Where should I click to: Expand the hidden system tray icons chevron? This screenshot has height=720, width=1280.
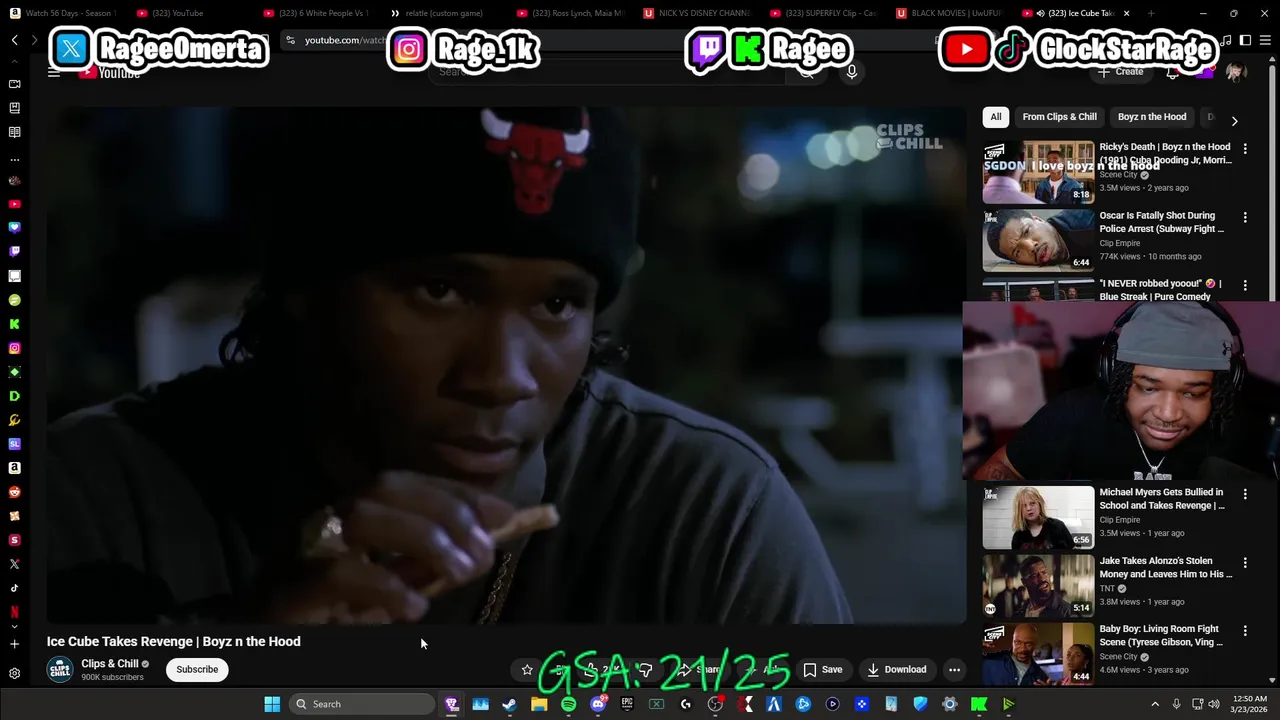pyautogui.click(x=1155, y=704)
